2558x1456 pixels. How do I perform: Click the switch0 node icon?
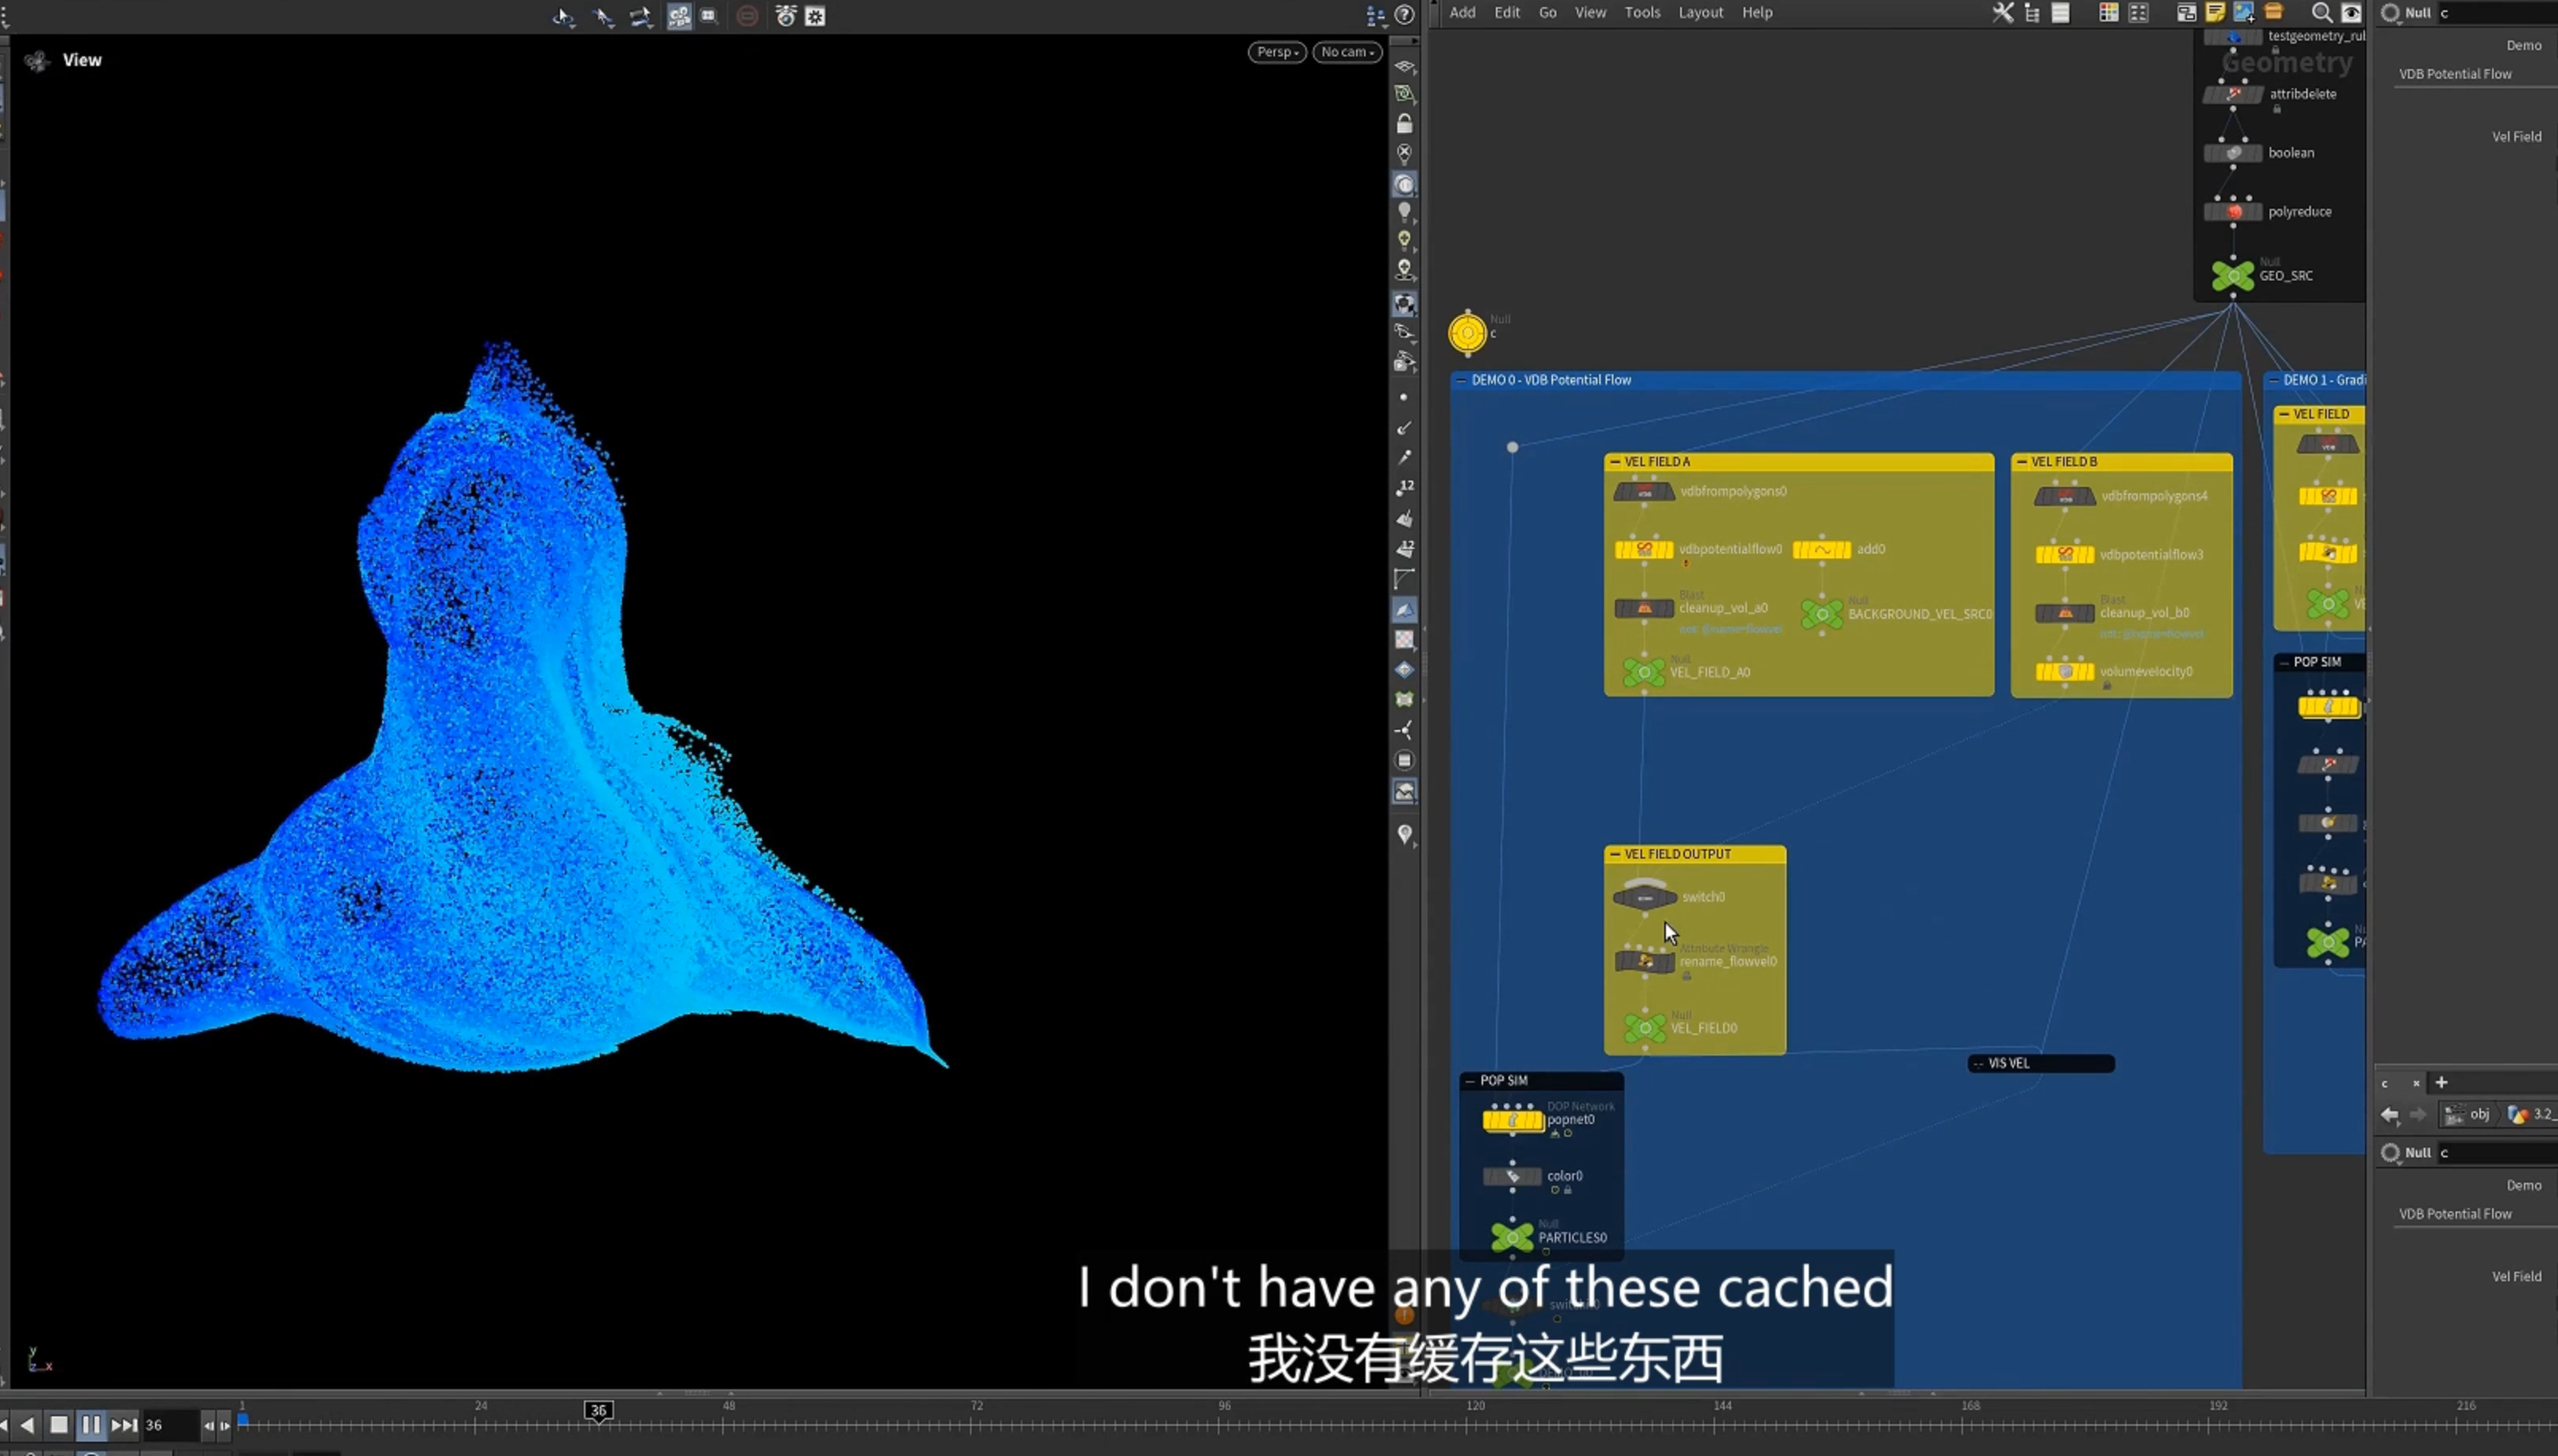point(1644,897)
